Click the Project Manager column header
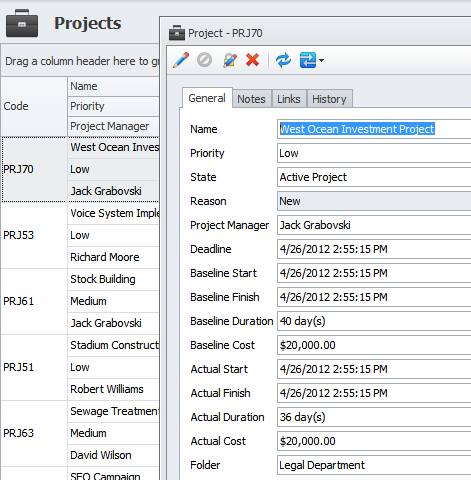Image resolution: width=471 pixels, height=480 pixels. pyautogui.click(x=113, y=126)
